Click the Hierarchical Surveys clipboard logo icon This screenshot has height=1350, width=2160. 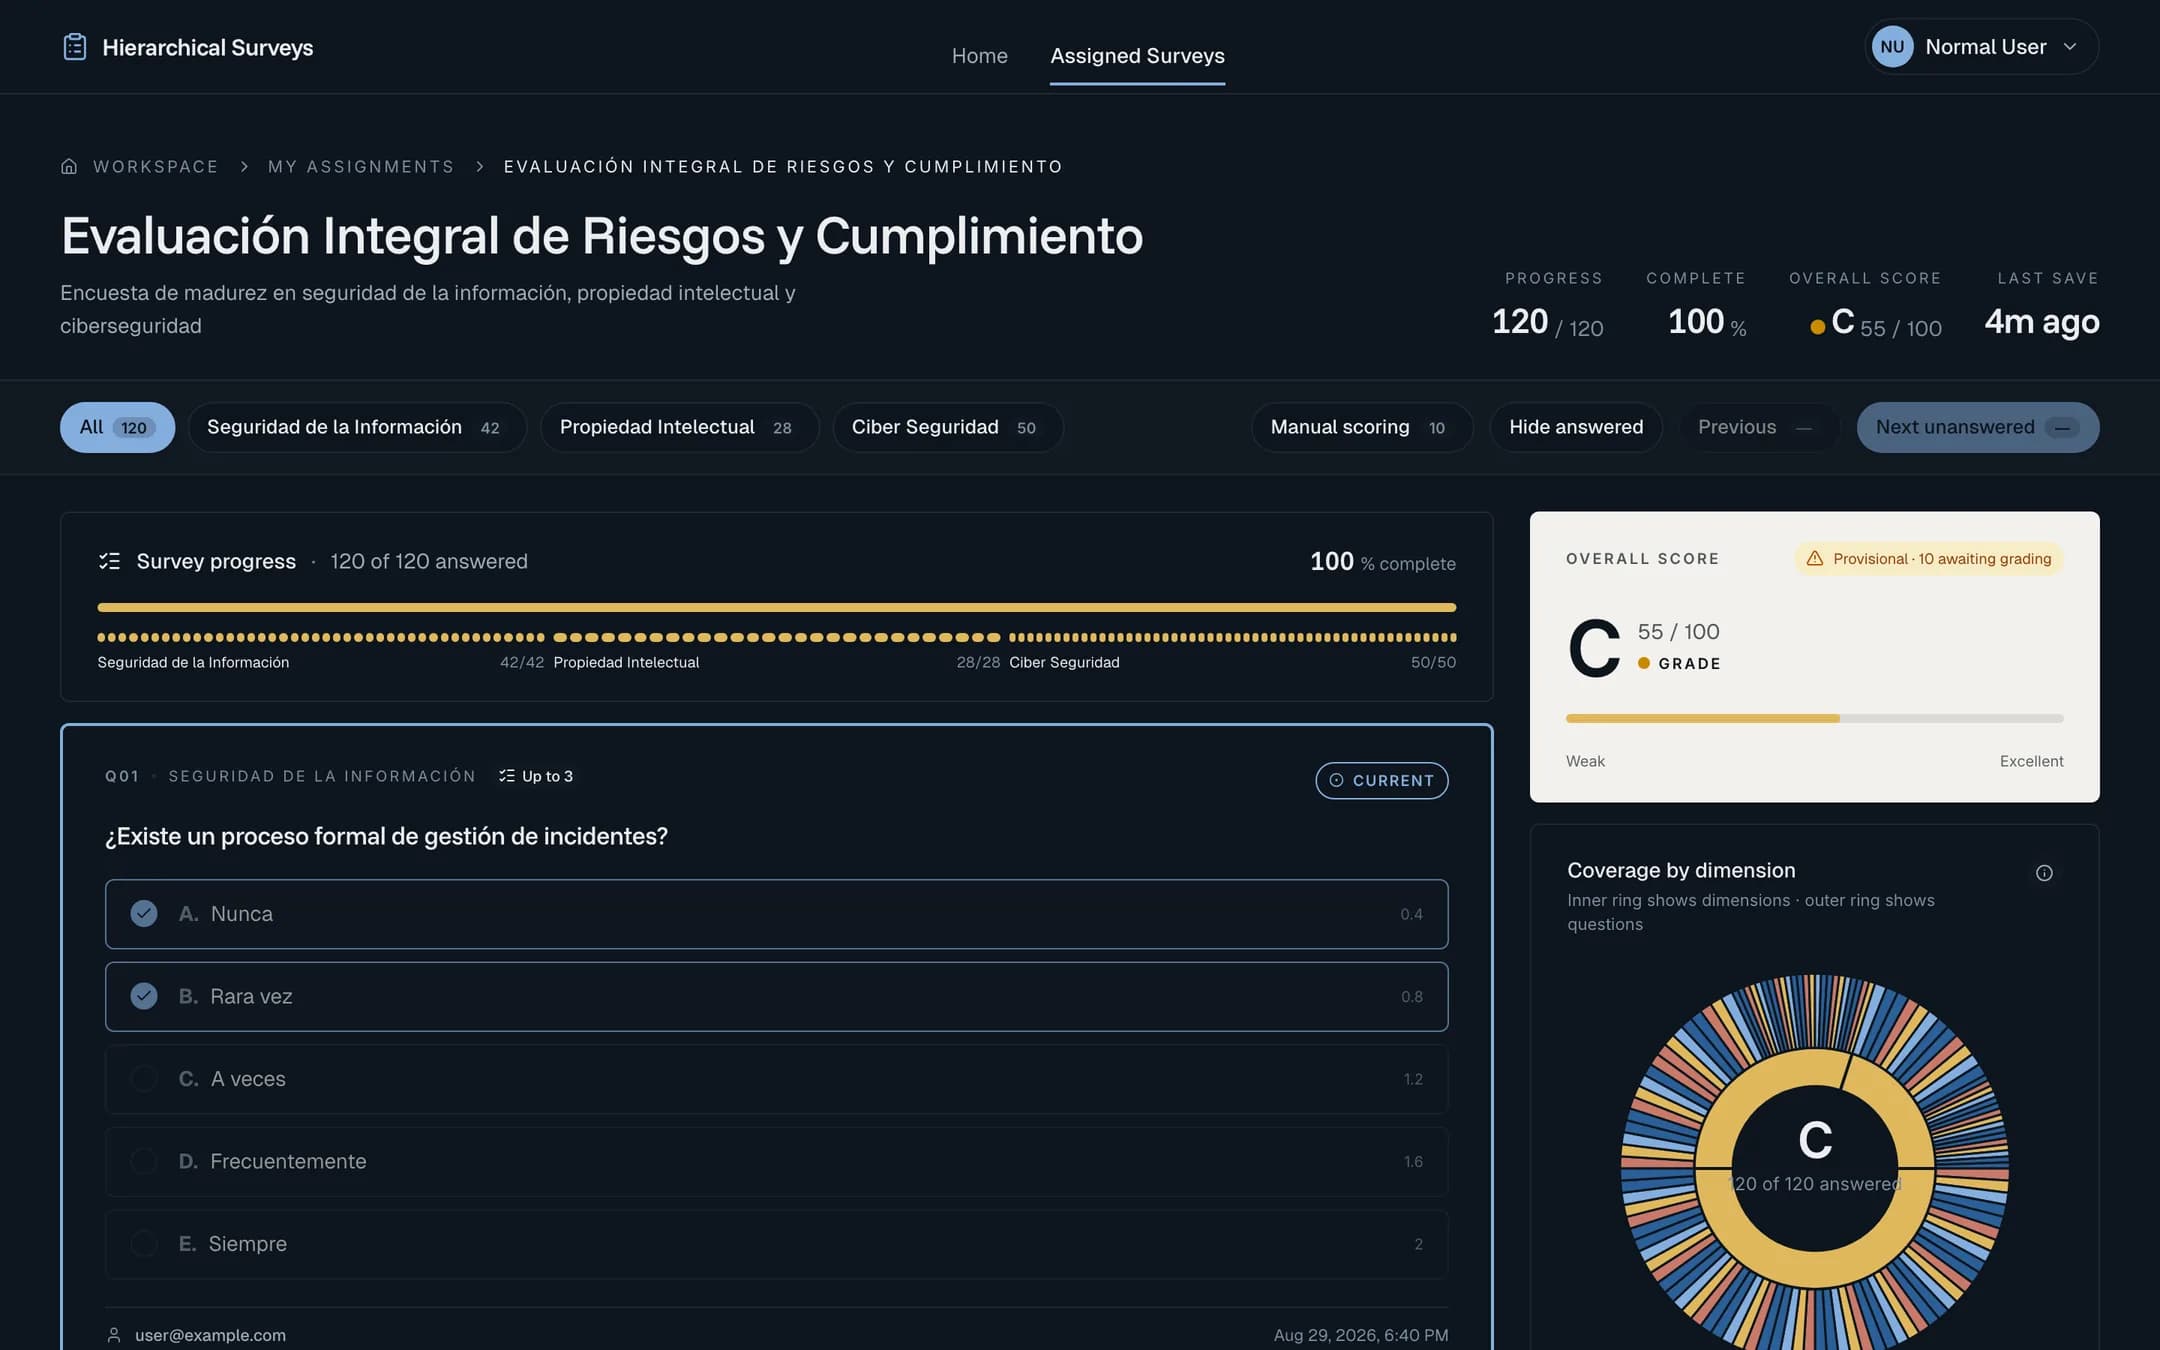tap(75, 47)
